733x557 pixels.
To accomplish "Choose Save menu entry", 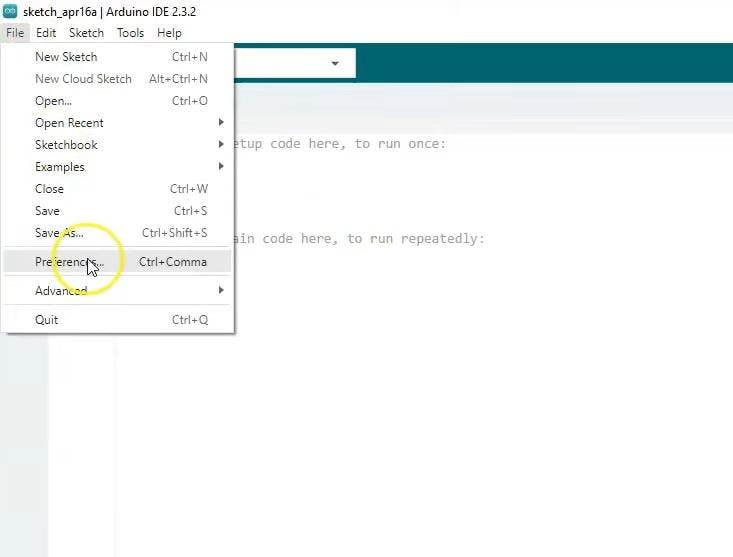I will coord(117,211).
